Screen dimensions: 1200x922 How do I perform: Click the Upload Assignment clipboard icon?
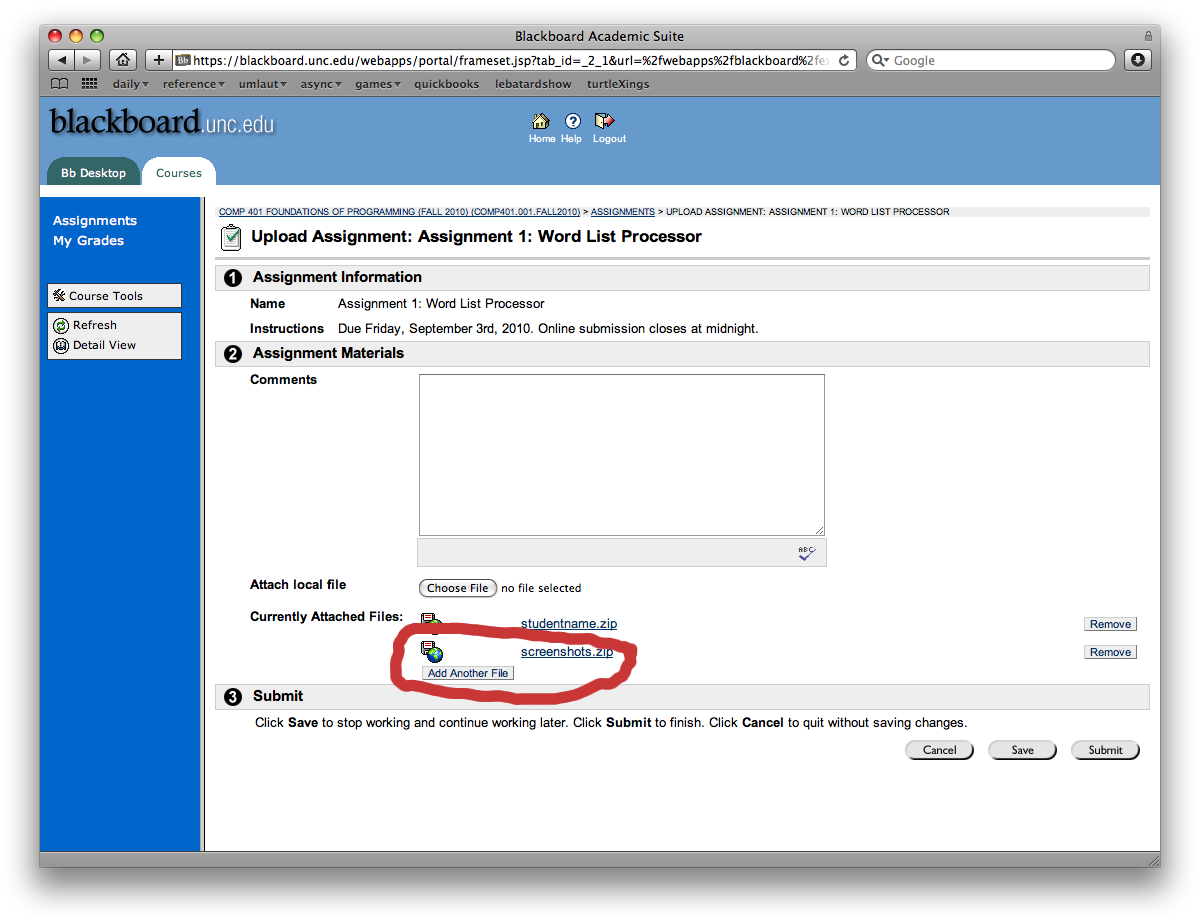point(231,237)
